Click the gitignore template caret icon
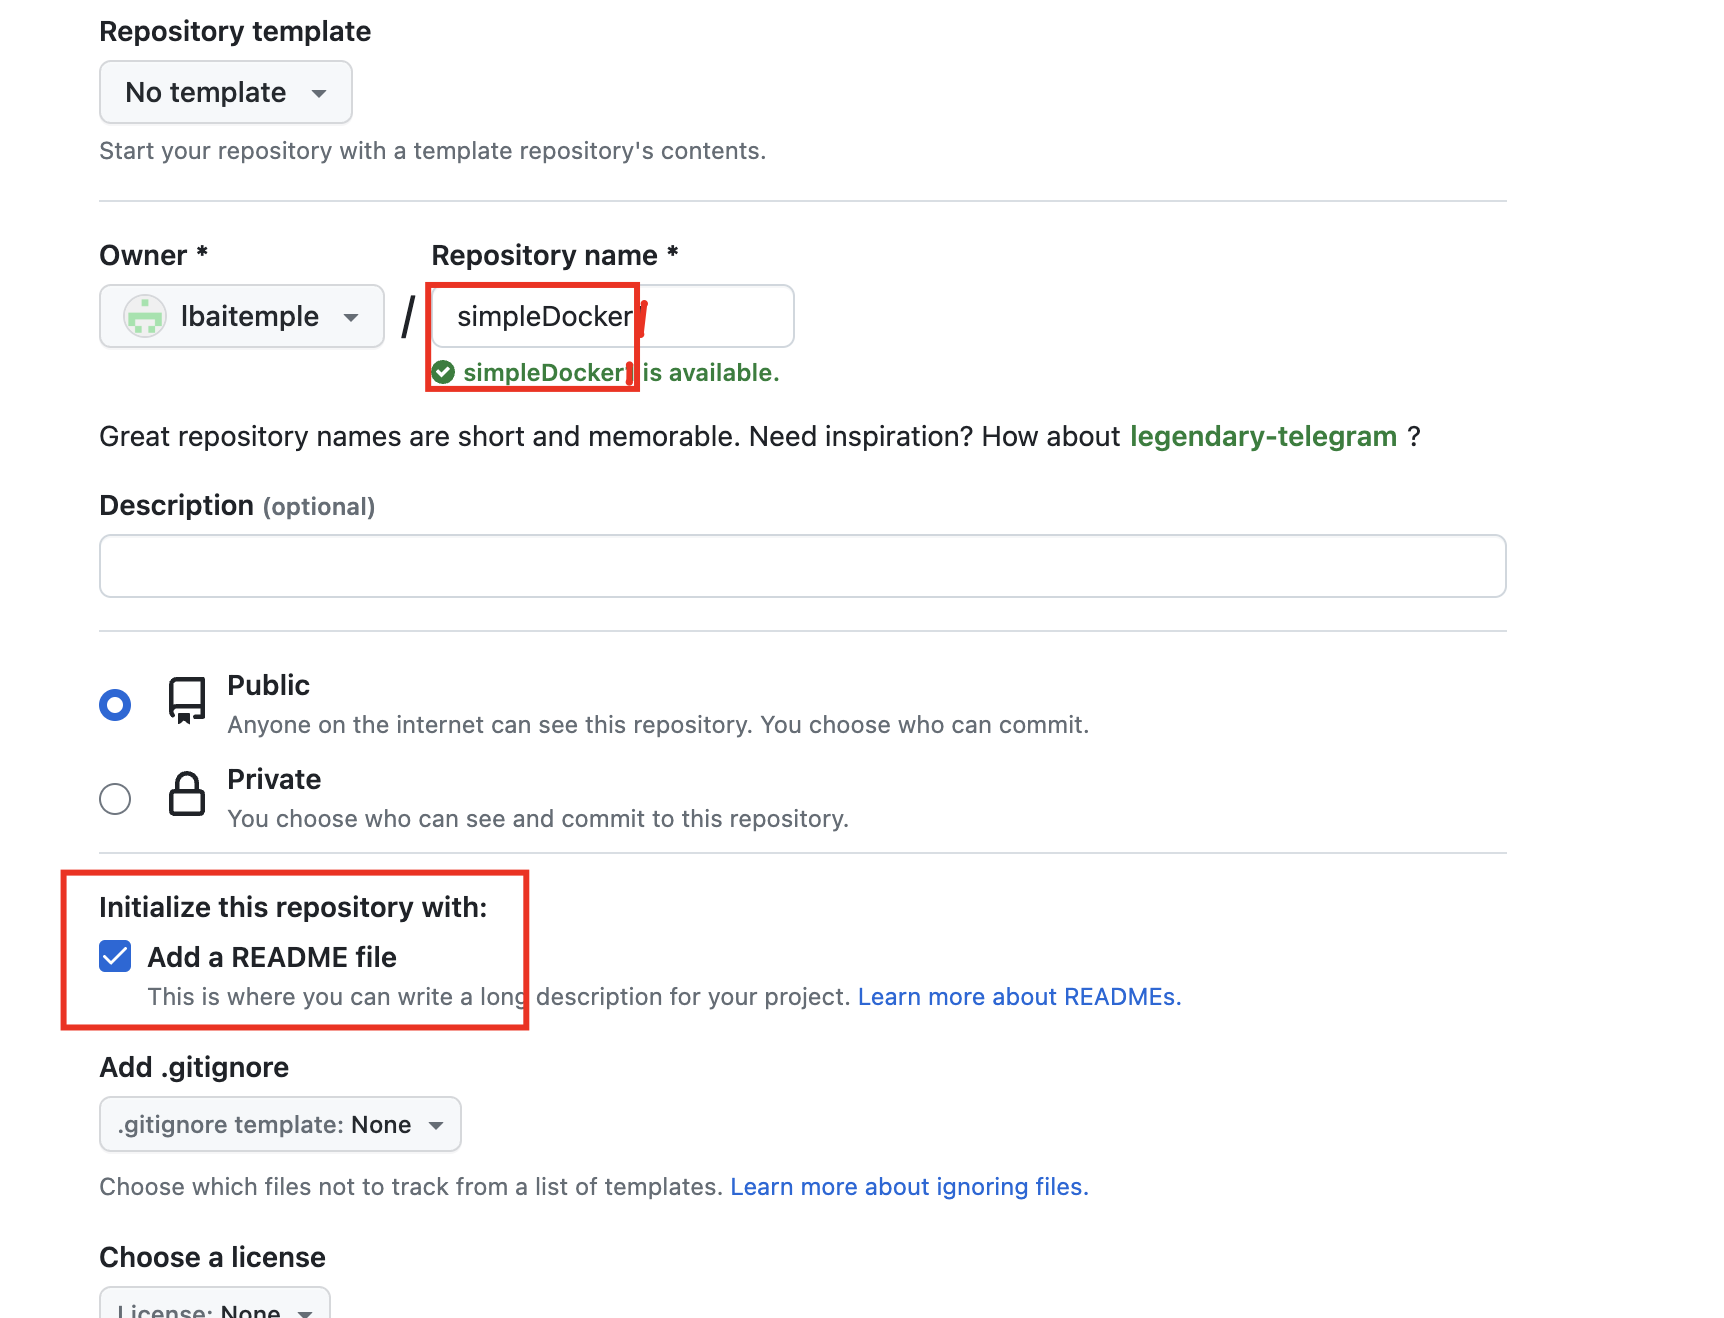This screenshot has height=1318, width=1724. pos(436,1125)
